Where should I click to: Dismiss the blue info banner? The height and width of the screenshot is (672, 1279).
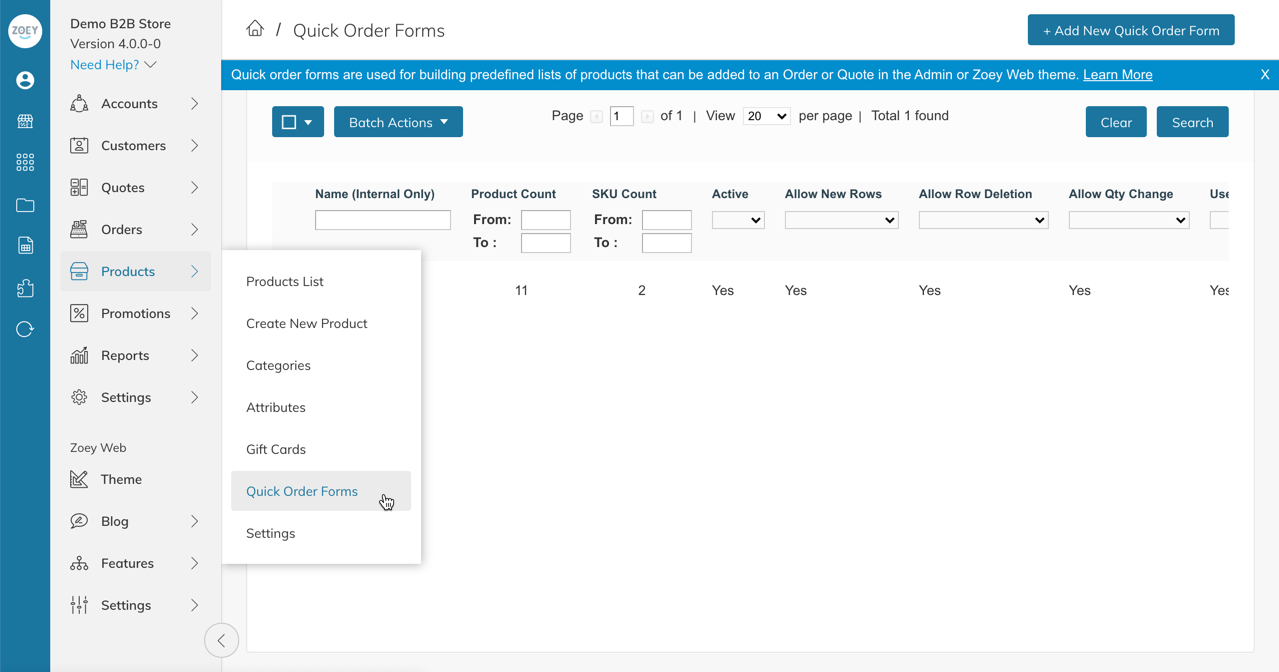click(1265, 75)
